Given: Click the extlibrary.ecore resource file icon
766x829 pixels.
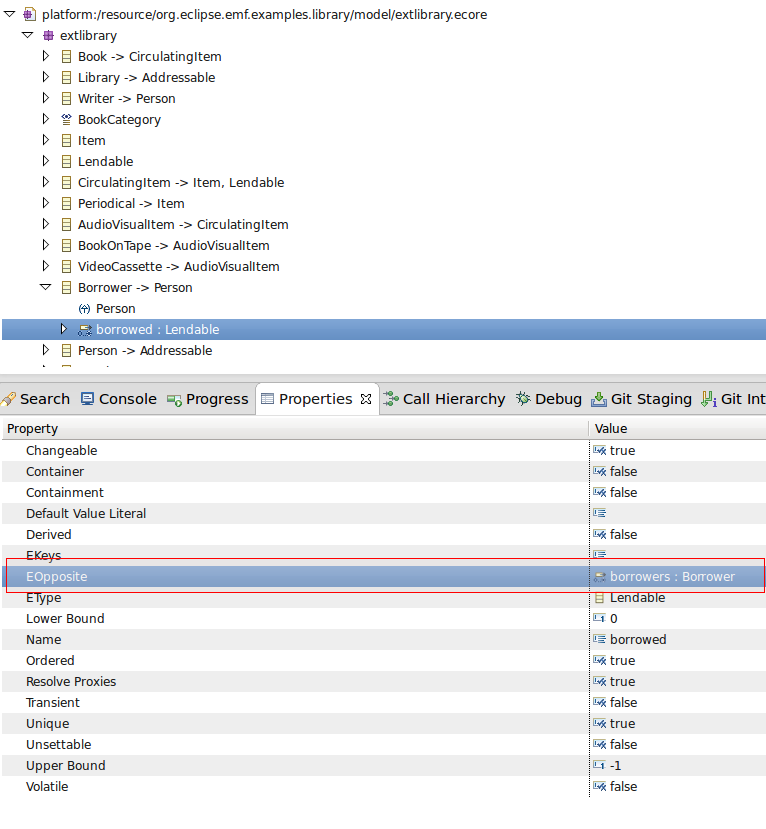Looking at the screenshot, I should (29, 15).
